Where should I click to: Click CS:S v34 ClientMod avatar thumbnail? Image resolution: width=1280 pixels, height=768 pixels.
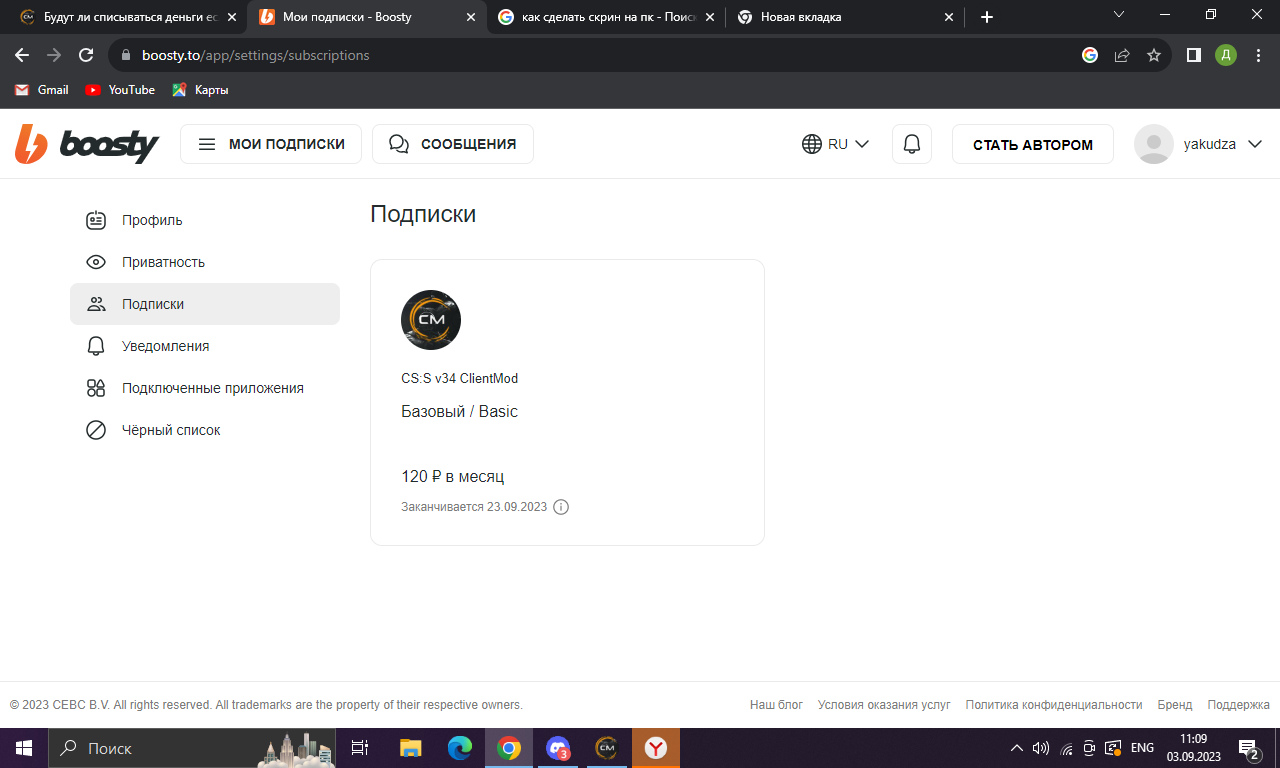point(431,320)
